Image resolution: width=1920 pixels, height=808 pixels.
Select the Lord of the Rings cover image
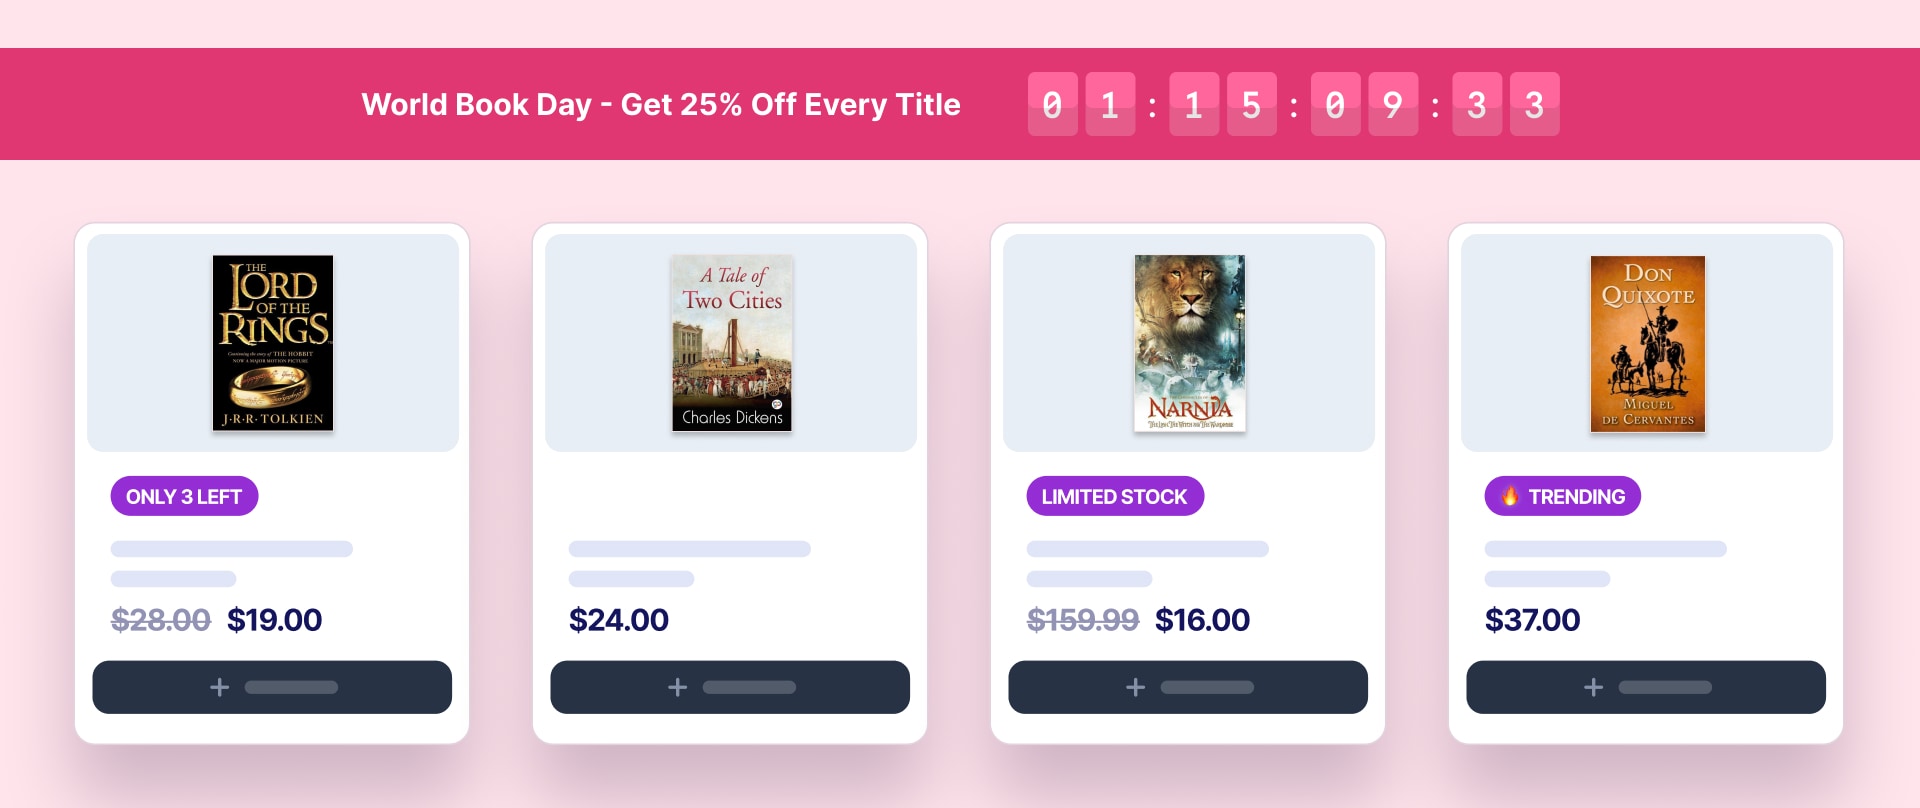click(271, 343)
